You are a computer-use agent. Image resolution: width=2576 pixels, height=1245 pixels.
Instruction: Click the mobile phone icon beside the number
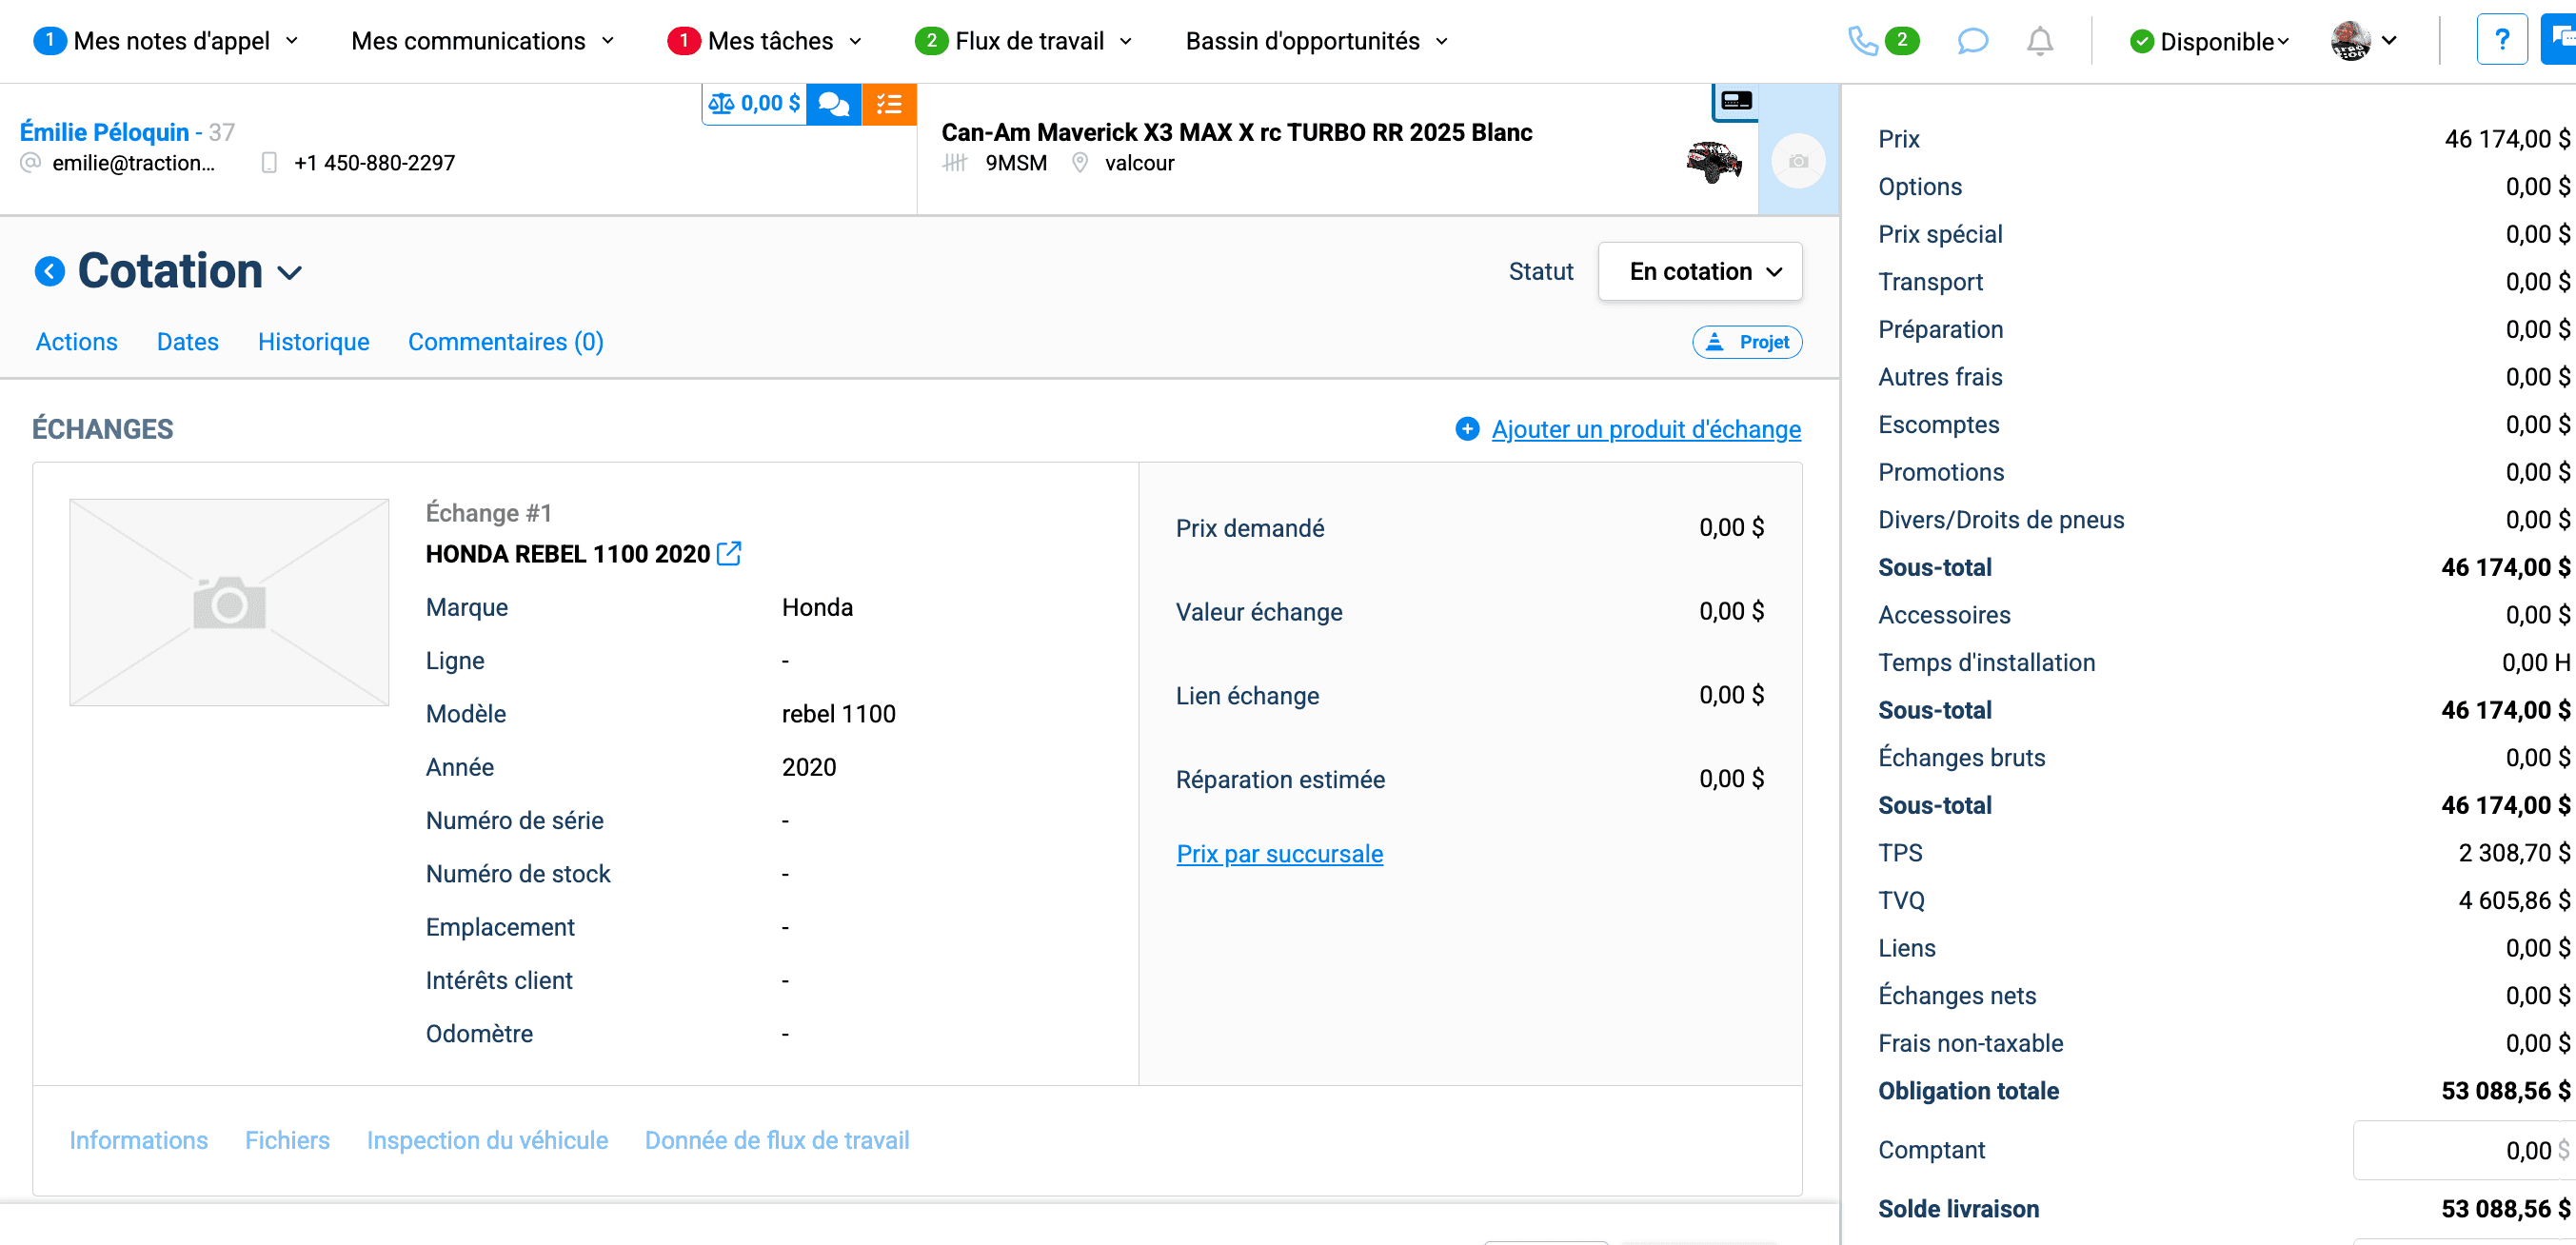pos(269,163)
